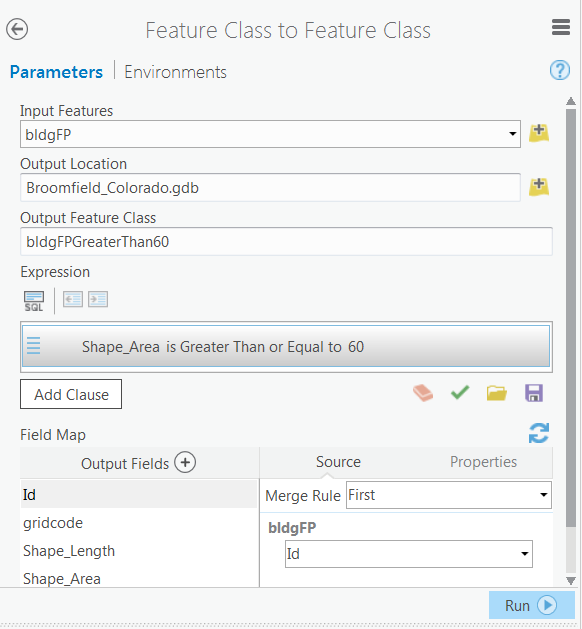The height and width of the screenshot is (629, 582).
Task: Verify the SQL expression checkmark
Action: pyautogui.click(x=460, y=392)
